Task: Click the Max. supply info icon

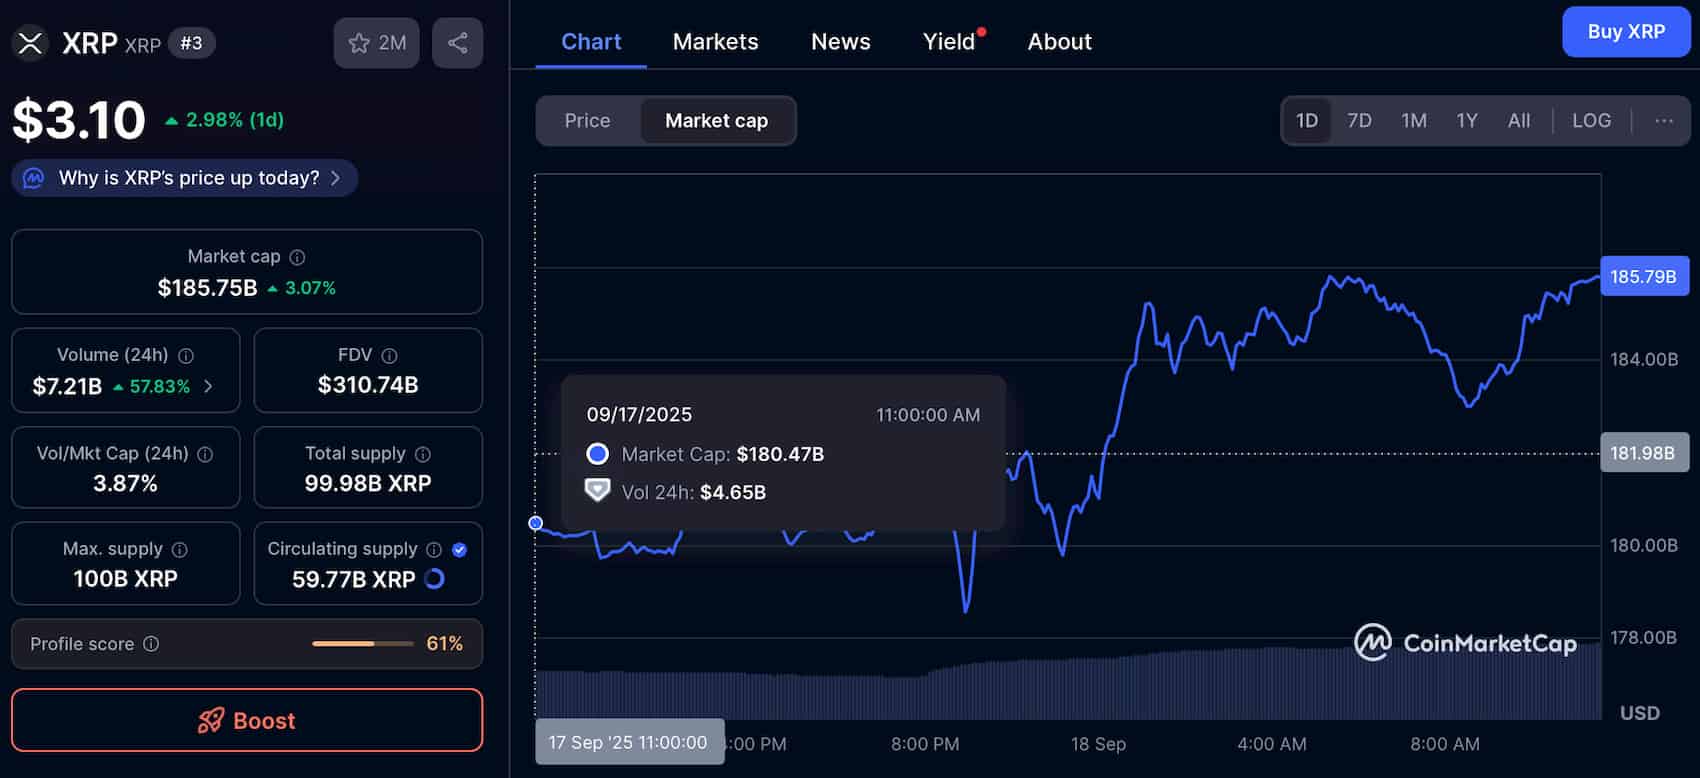Action: click(180, 549)
